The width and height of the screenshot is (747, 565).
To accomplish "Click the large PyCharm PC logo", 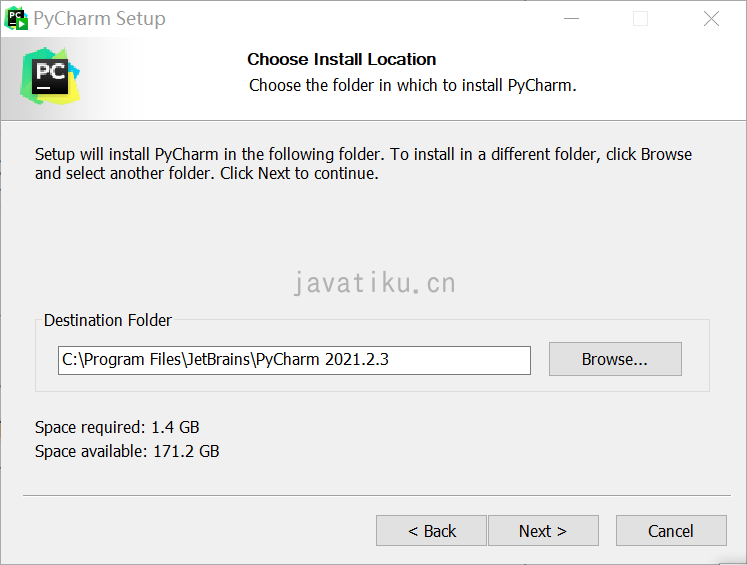I will 50,76.
